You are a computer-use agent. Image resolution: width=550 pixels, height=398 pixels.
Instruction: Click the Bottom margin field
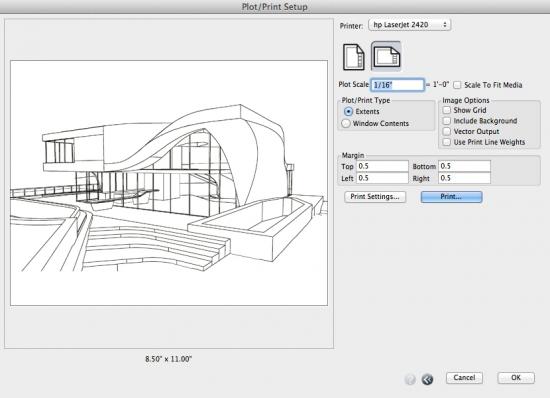[x=464, y=166]
